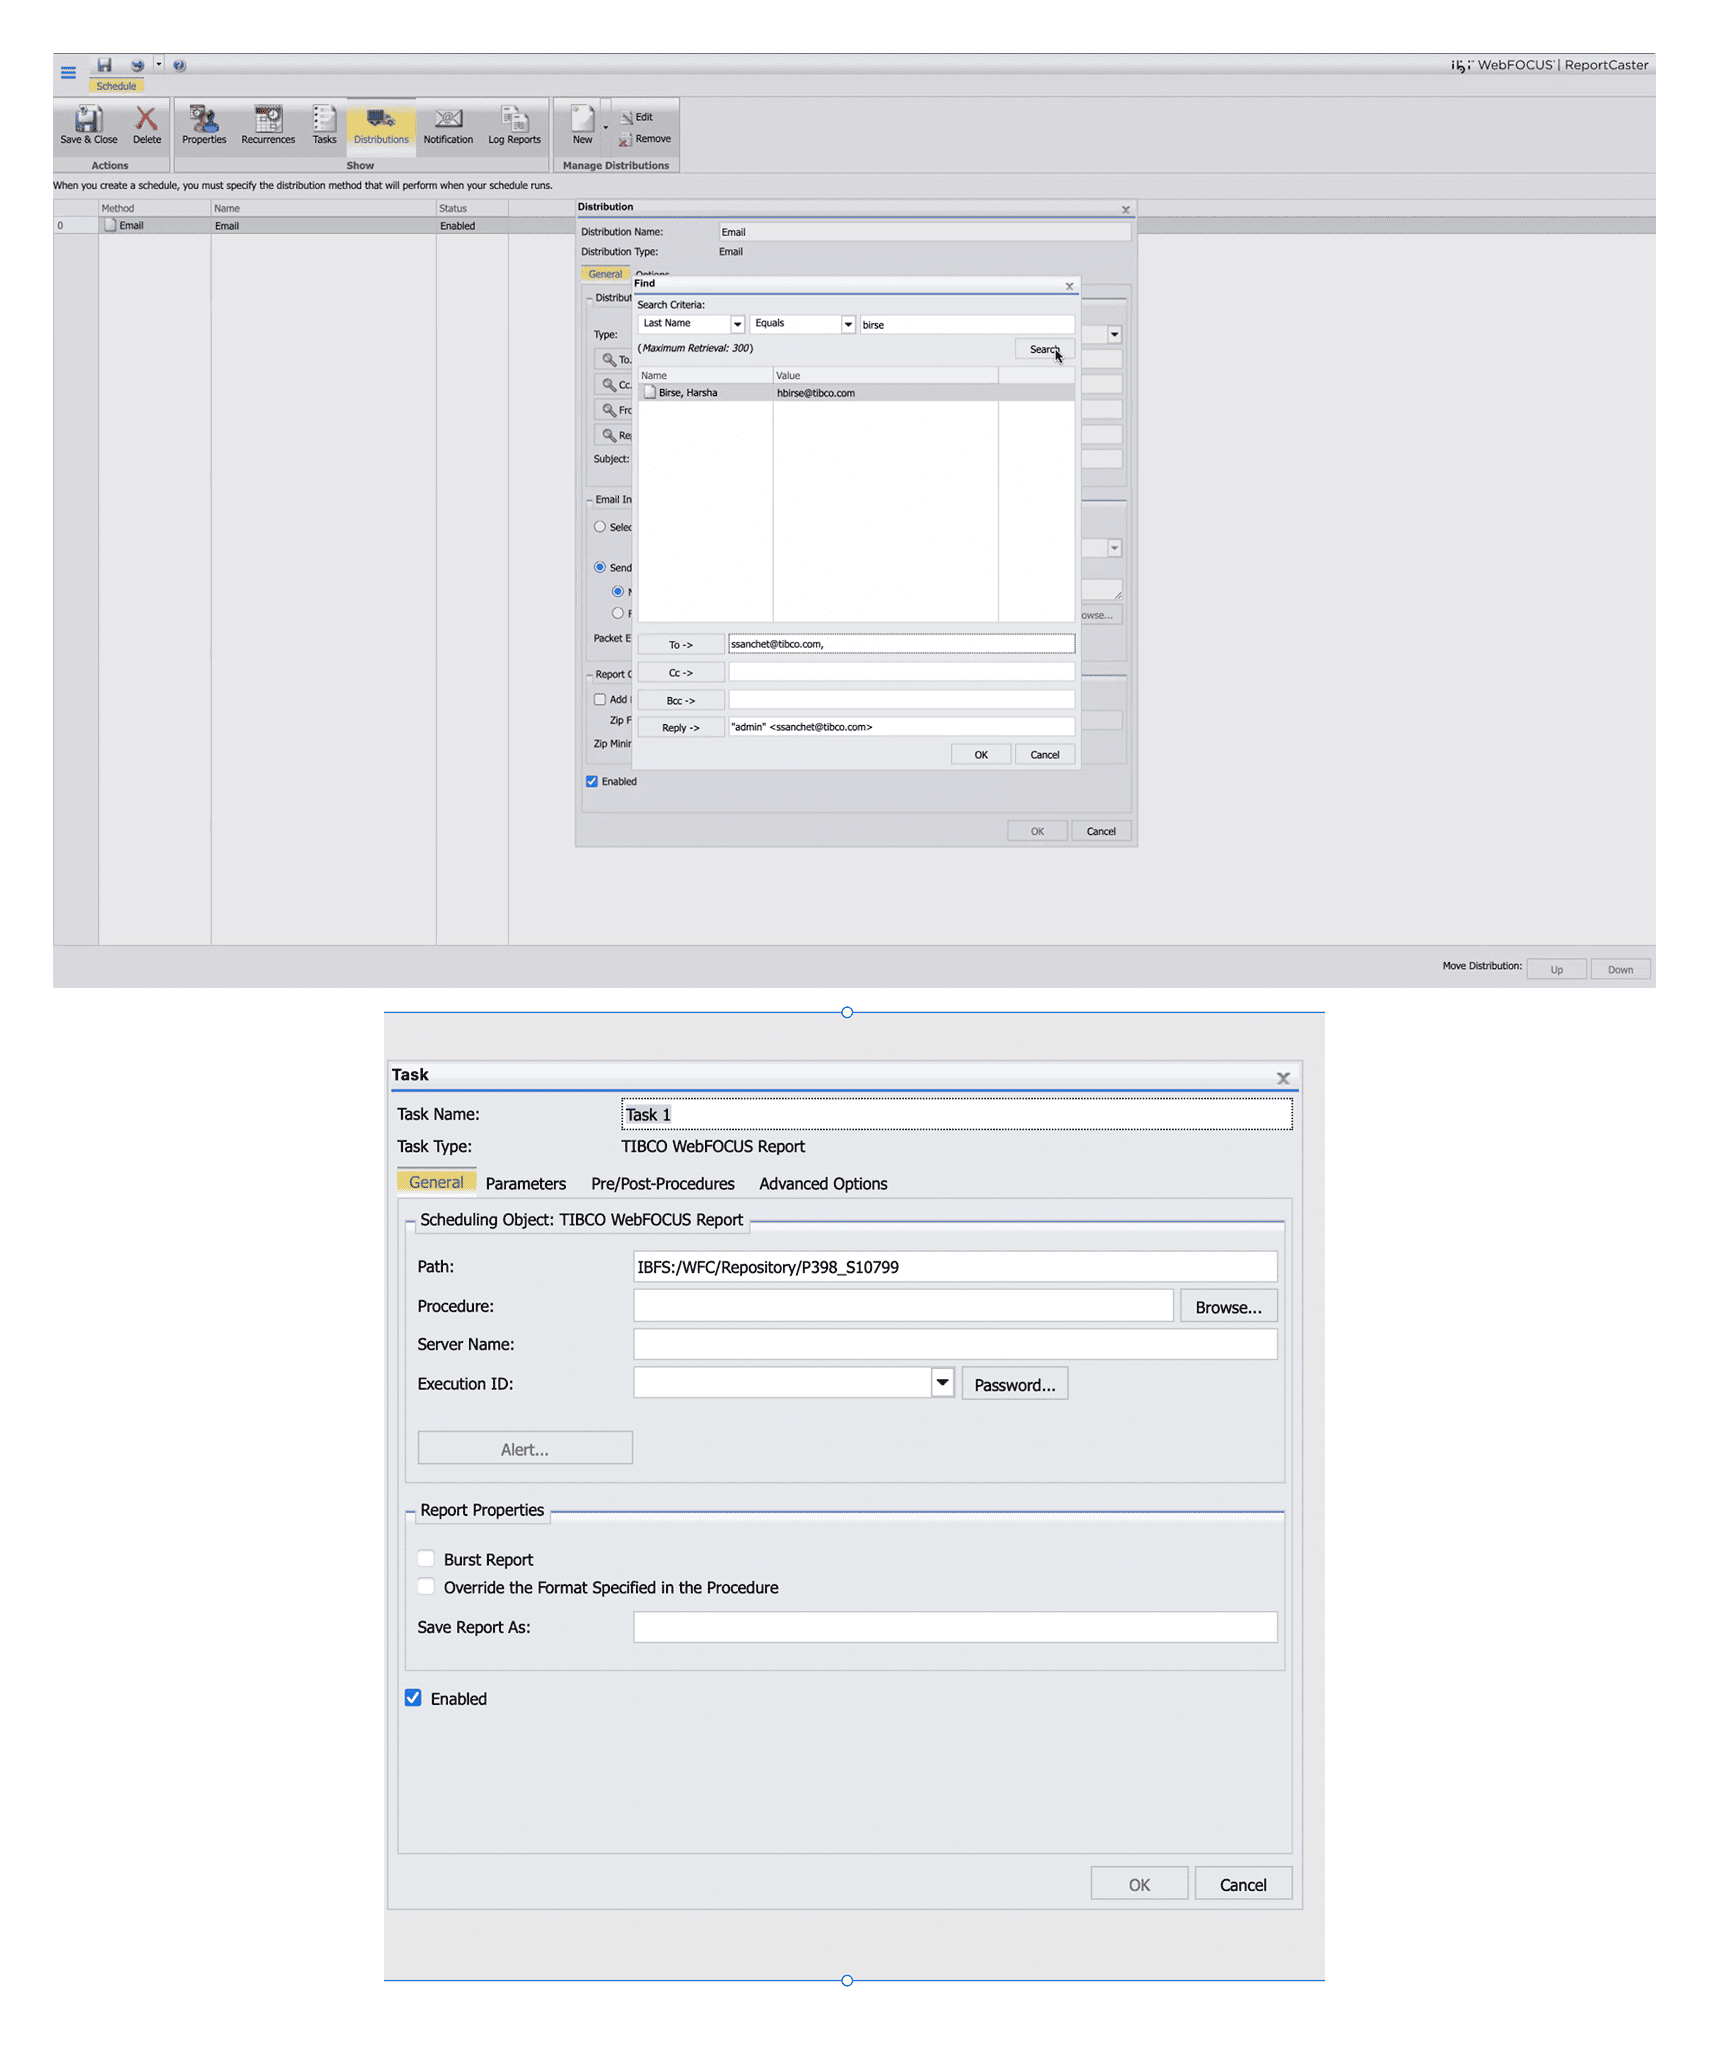Open the Last Name criteria dropdown
1709x2054 pixels.
[x=737, y=324]
